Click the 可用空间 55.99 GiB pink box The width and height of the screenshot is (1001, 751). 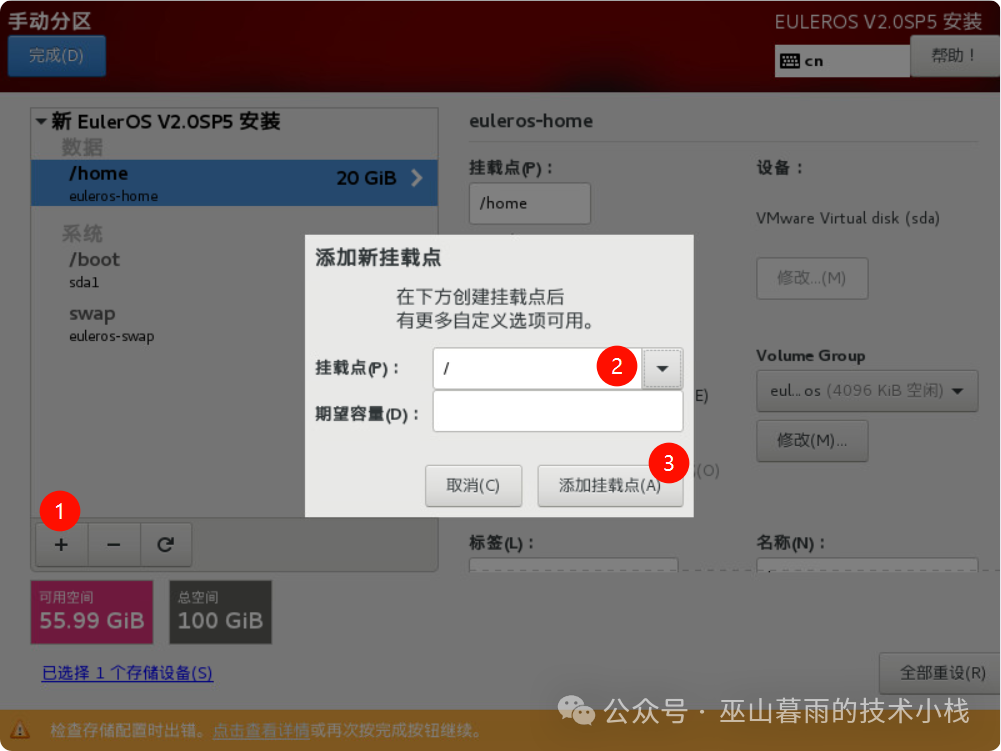point(92,612)
